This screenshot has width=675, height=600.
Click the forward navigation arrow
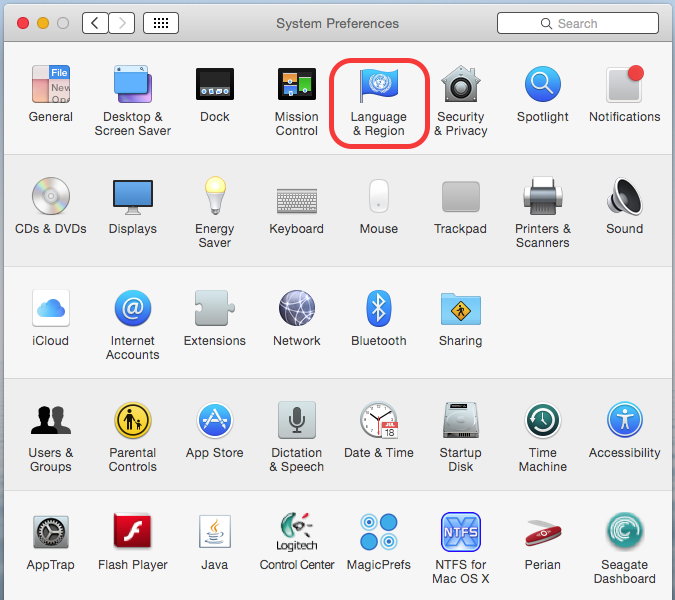tap(121, 23)
